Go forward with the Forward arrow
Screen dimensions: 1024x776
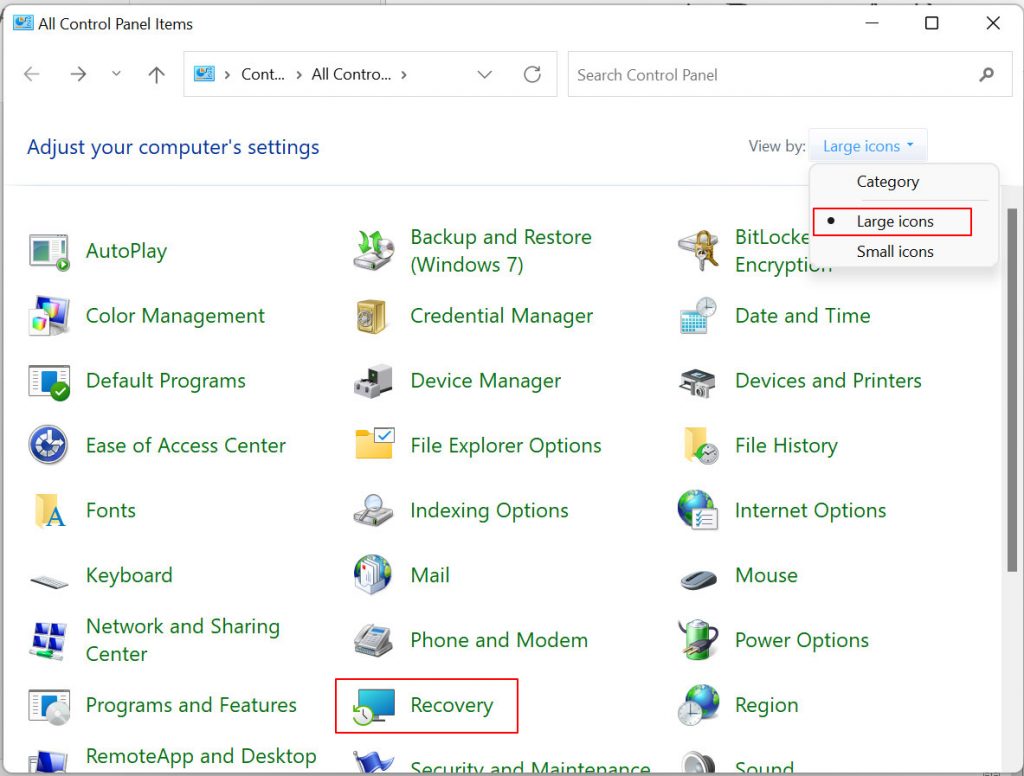click(x=78, y=74)
